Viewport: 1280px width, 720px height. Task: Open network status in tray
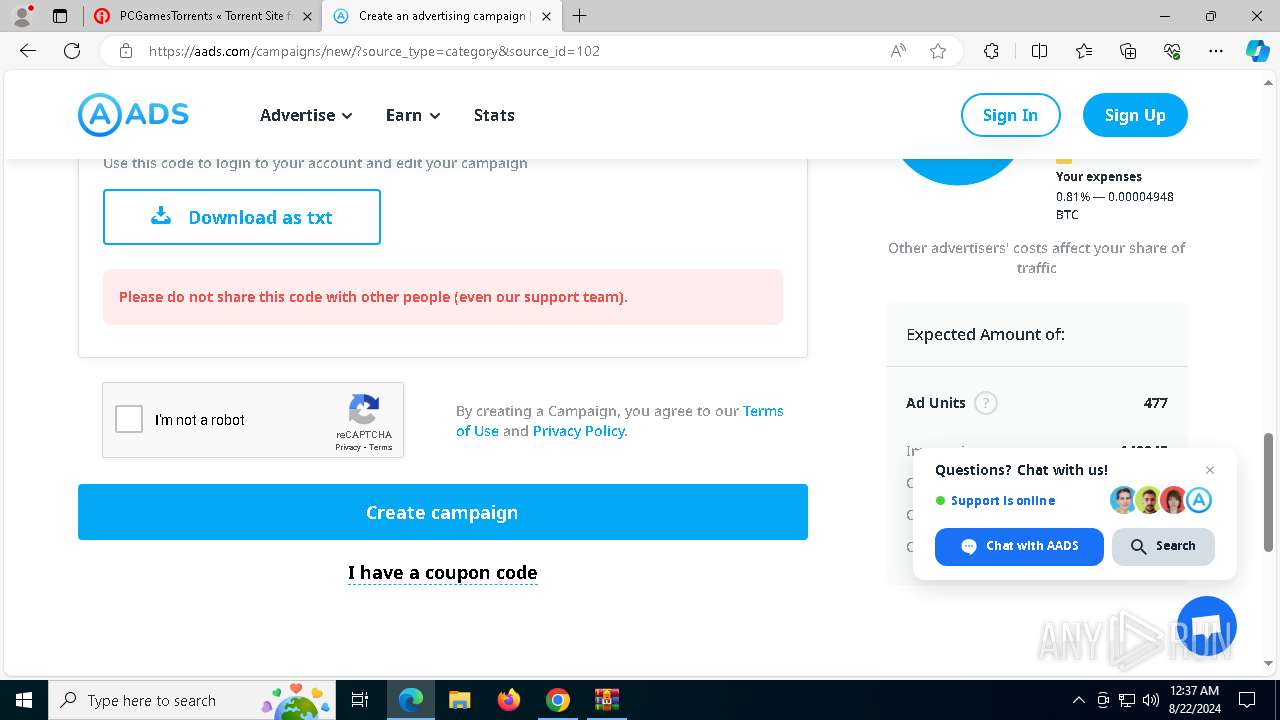coord(1127,700)
